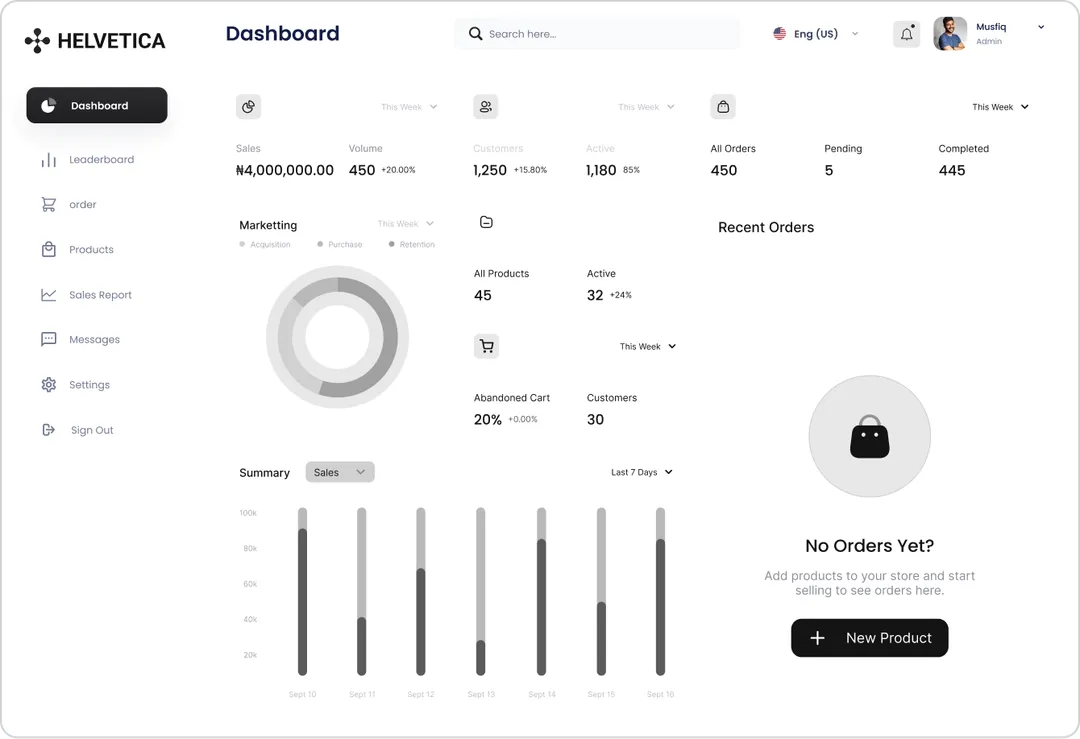The height and width of the screenshot is (739, 1080).
Task: Open the Eng (US) language dropdown
Action: pyautogui.click(x=816, y=34)
